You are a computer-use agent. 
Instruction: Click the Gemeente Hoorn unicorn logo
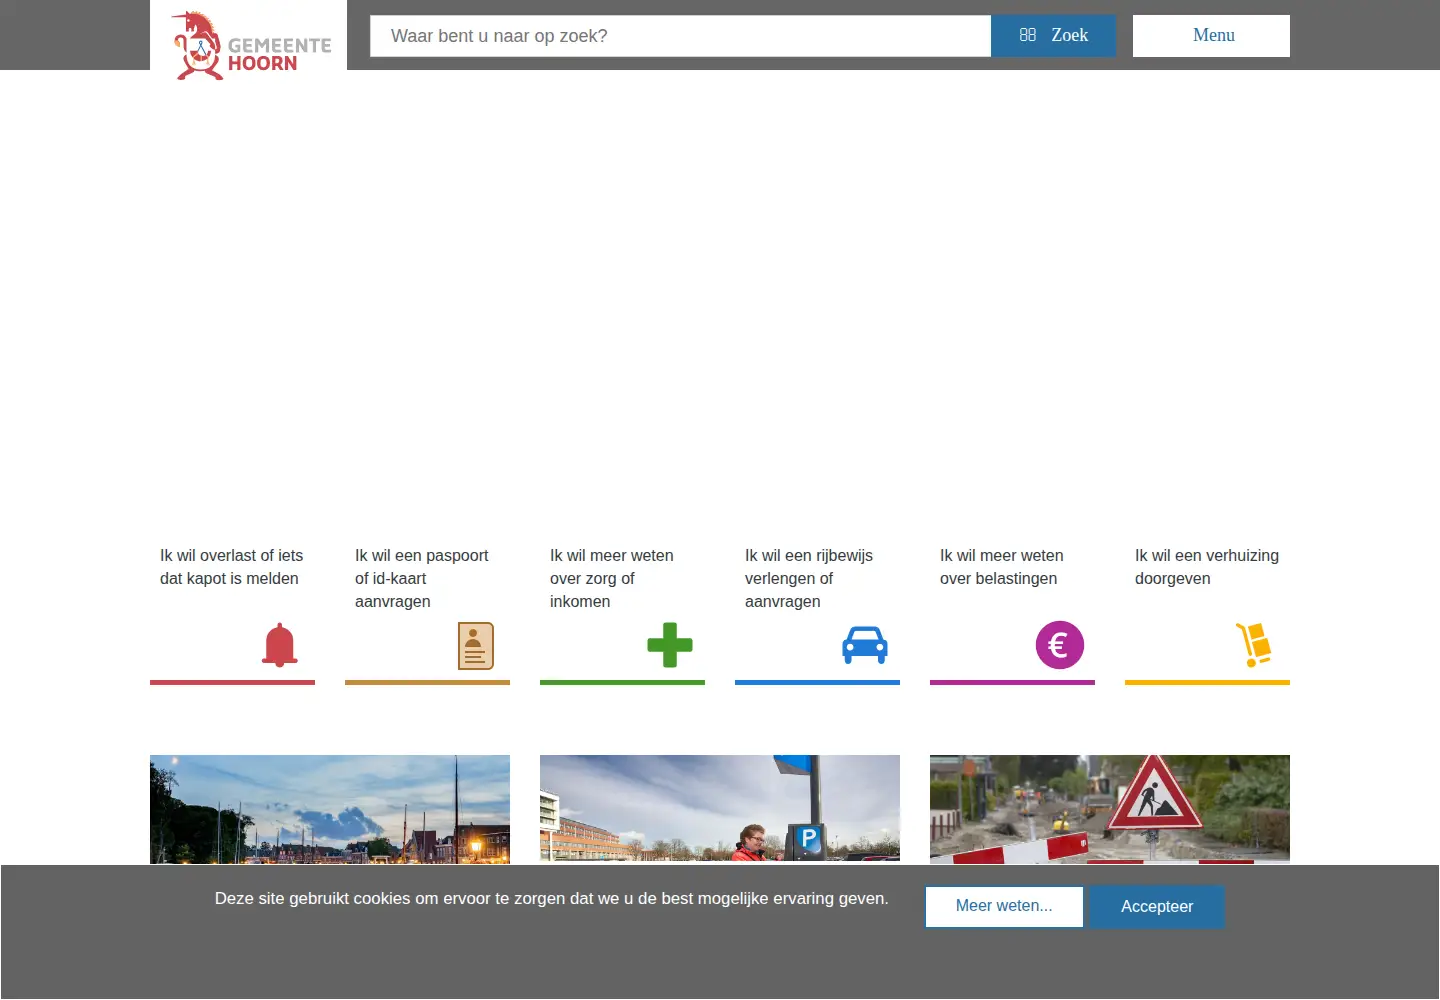coord(250,45)
